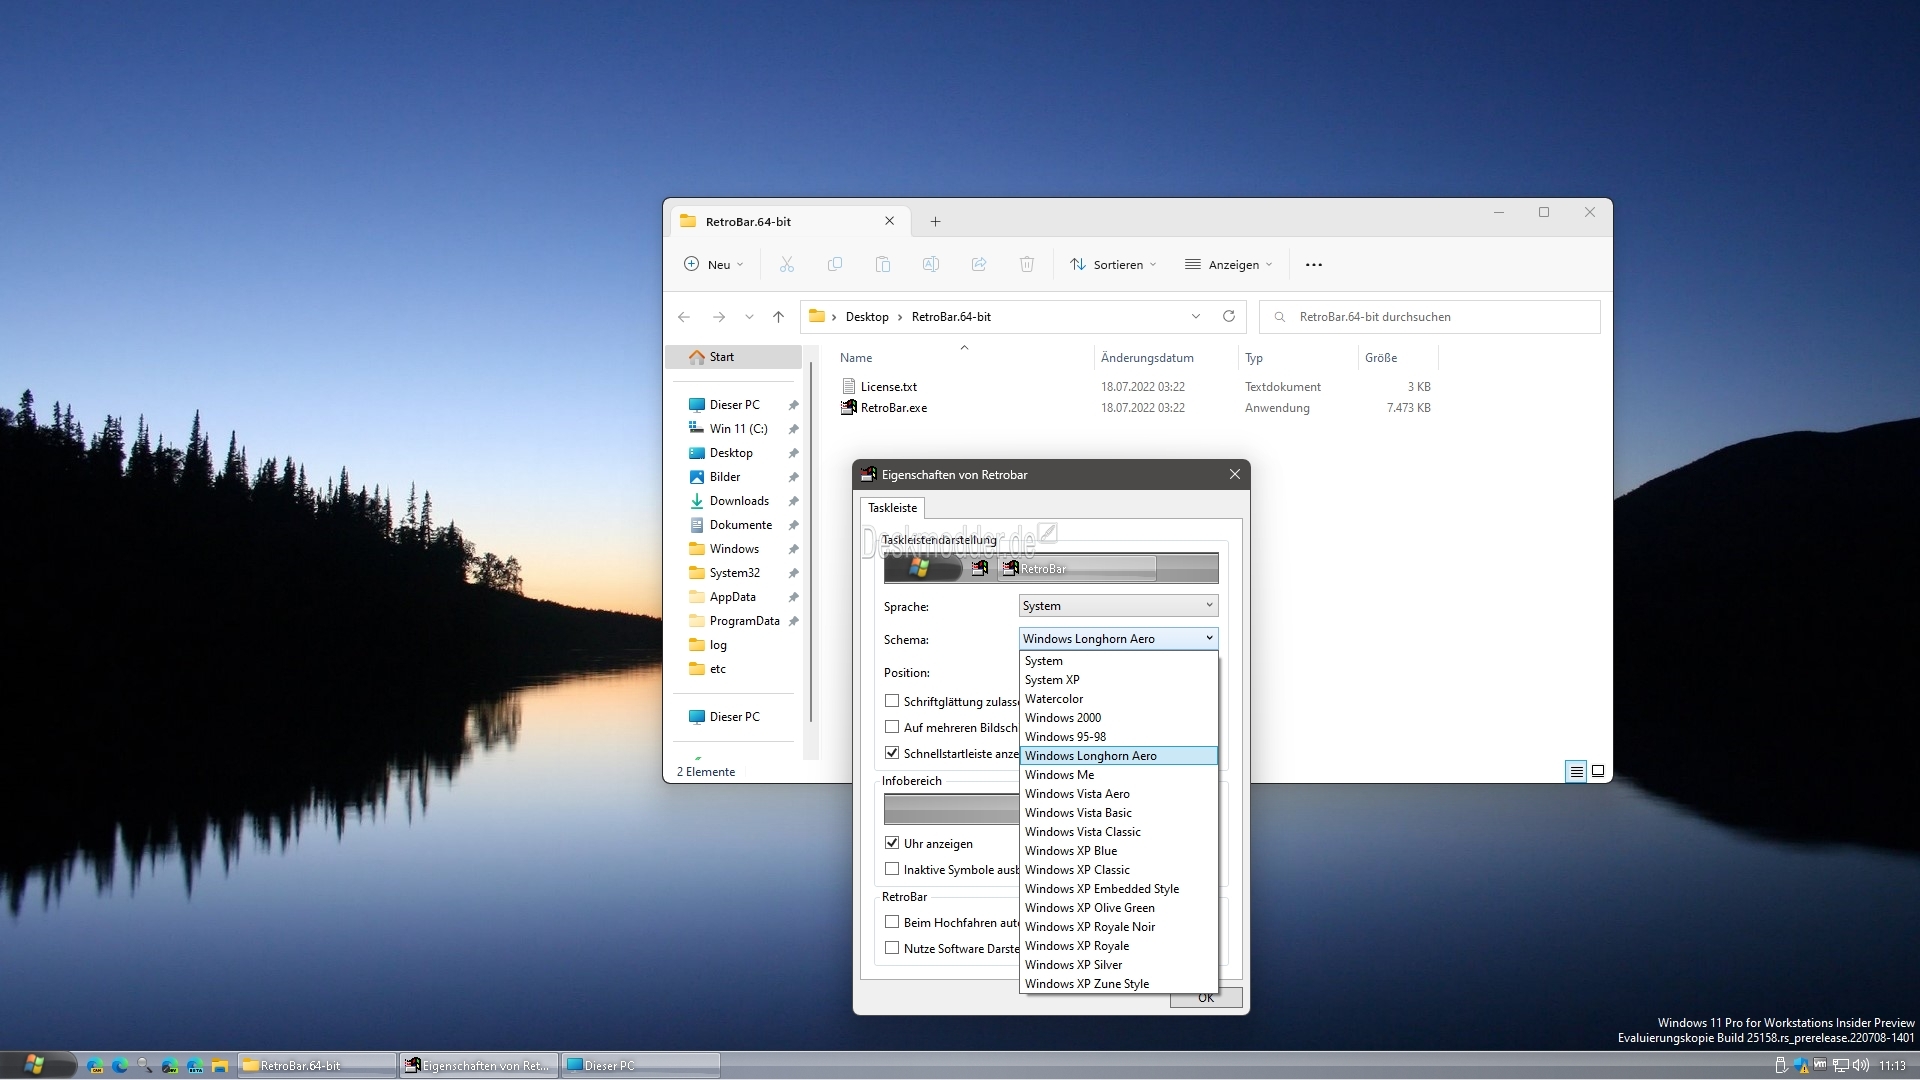Open the Anzeigen dropdown
1920x1080 pixels.
tap(1229, 265)
